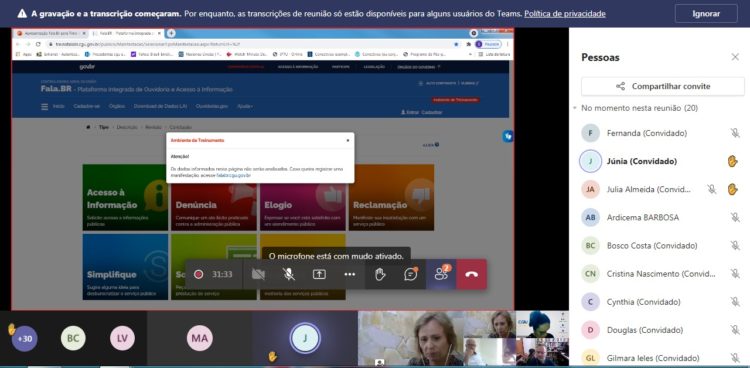The image size is (750, 368).
Task: Dismiss the recording banner with Ignorar
Action: pos(706,13)
